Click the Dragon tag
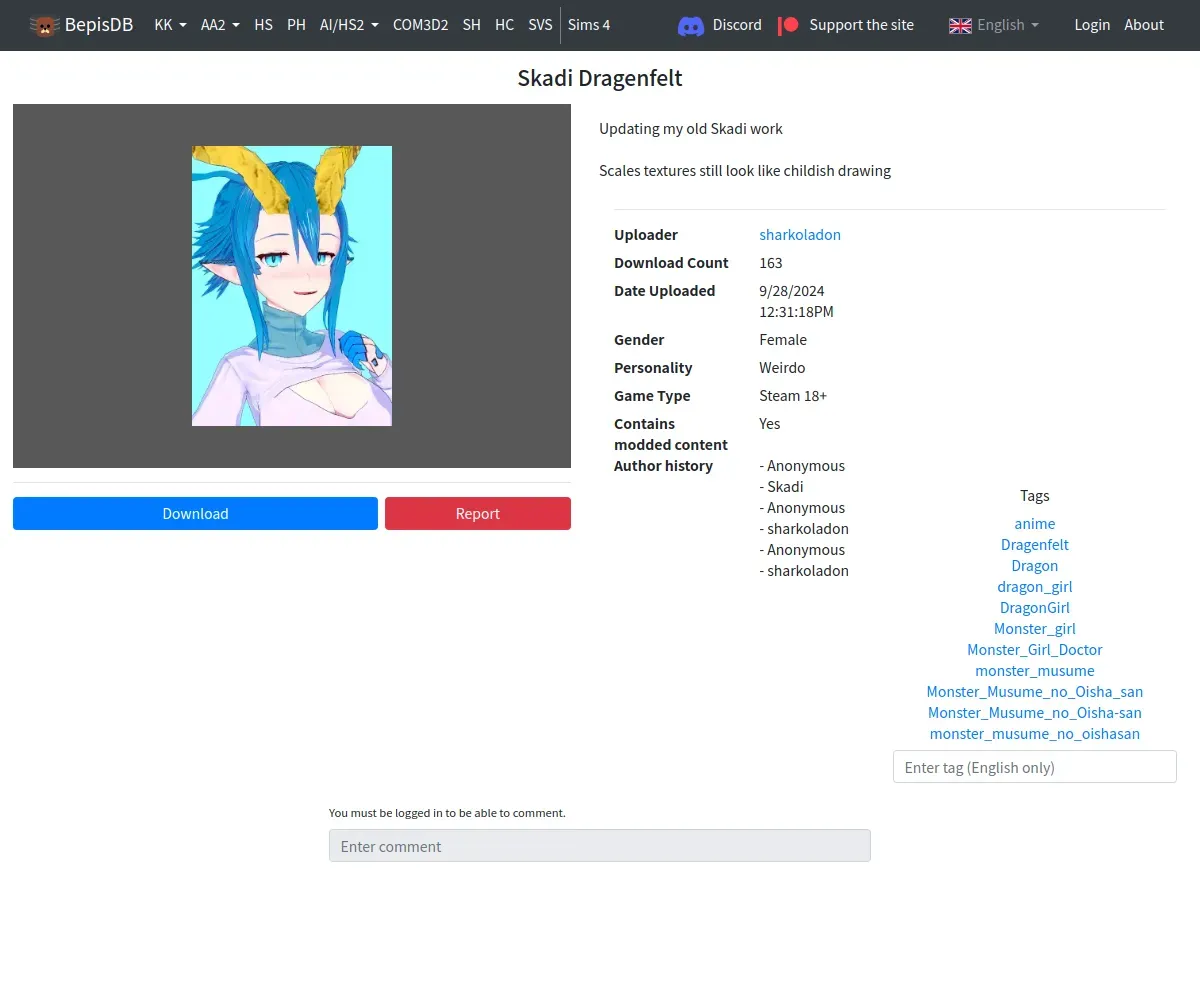Screen dimensions: 1200x1000 [1035, 566]
